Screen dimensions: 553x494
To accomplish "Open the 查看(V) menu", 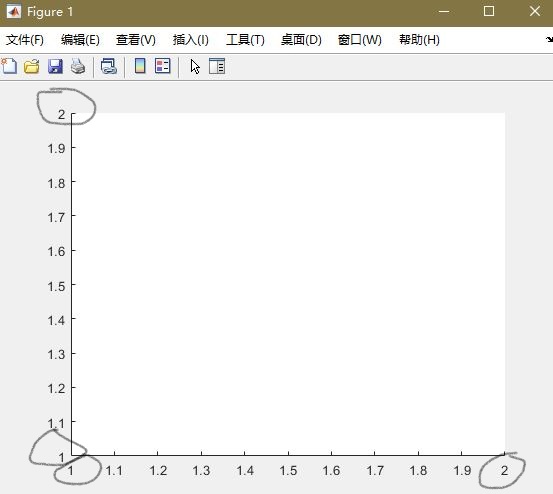I will 136,40.
